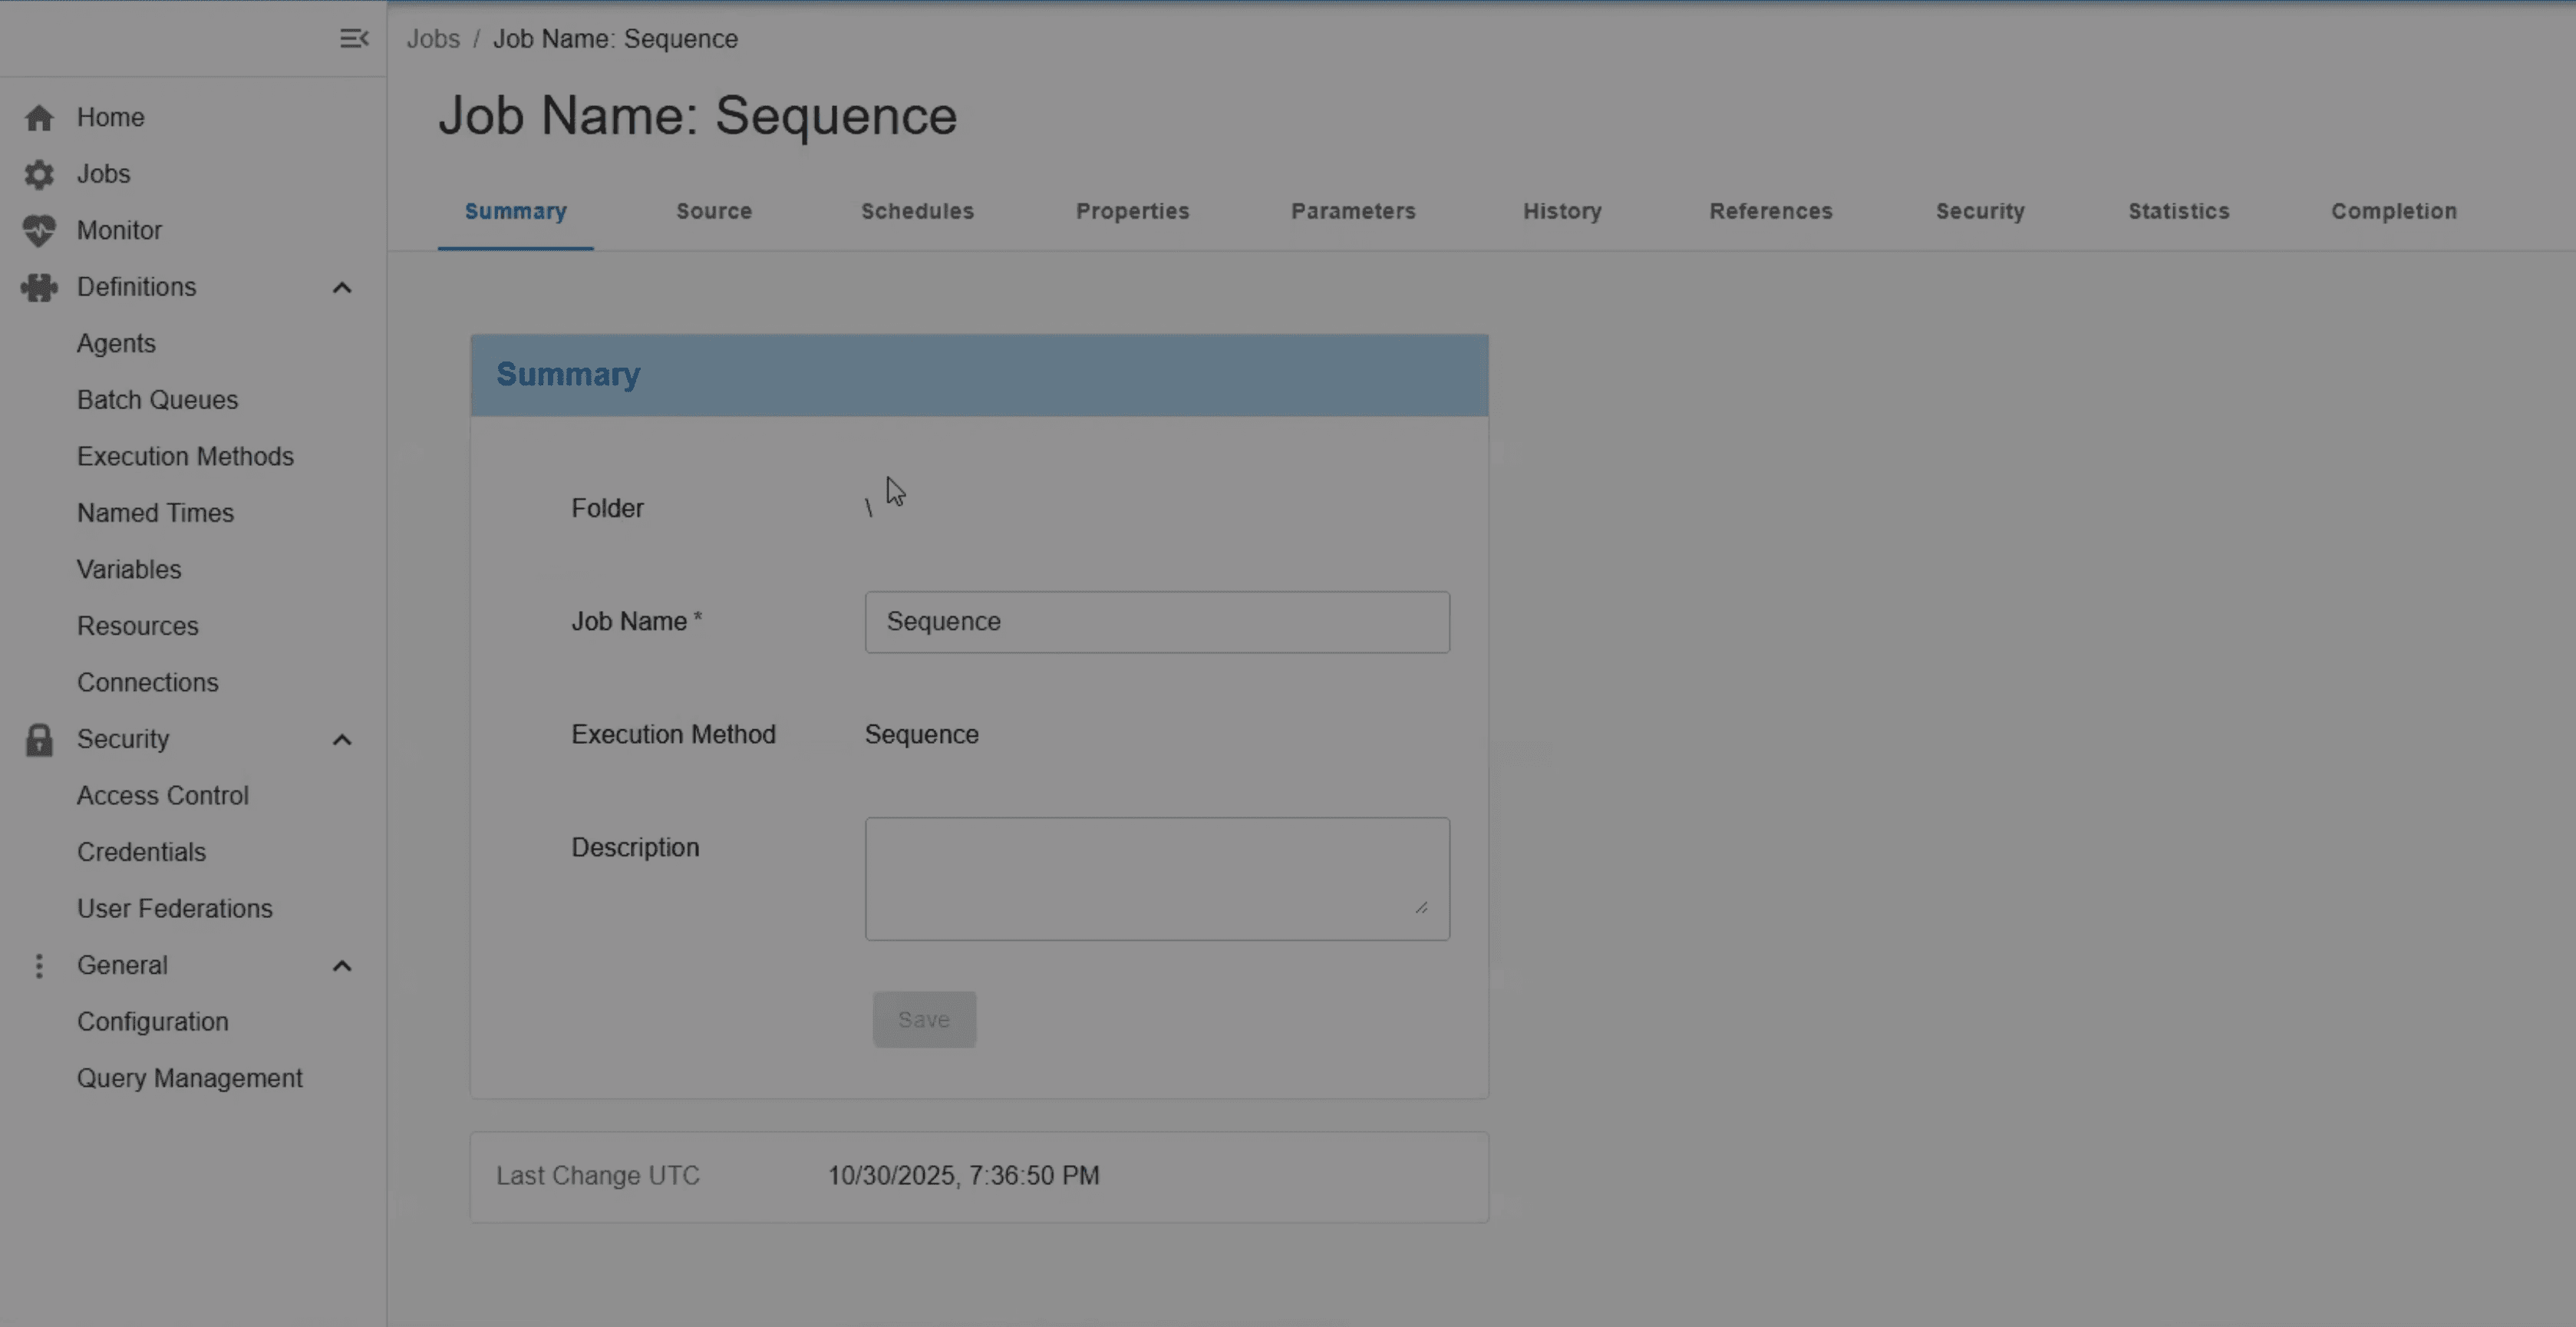The image size is (2576, 1327).
Task: Click the General three-dots icon
Action: [x=39, y=966]
